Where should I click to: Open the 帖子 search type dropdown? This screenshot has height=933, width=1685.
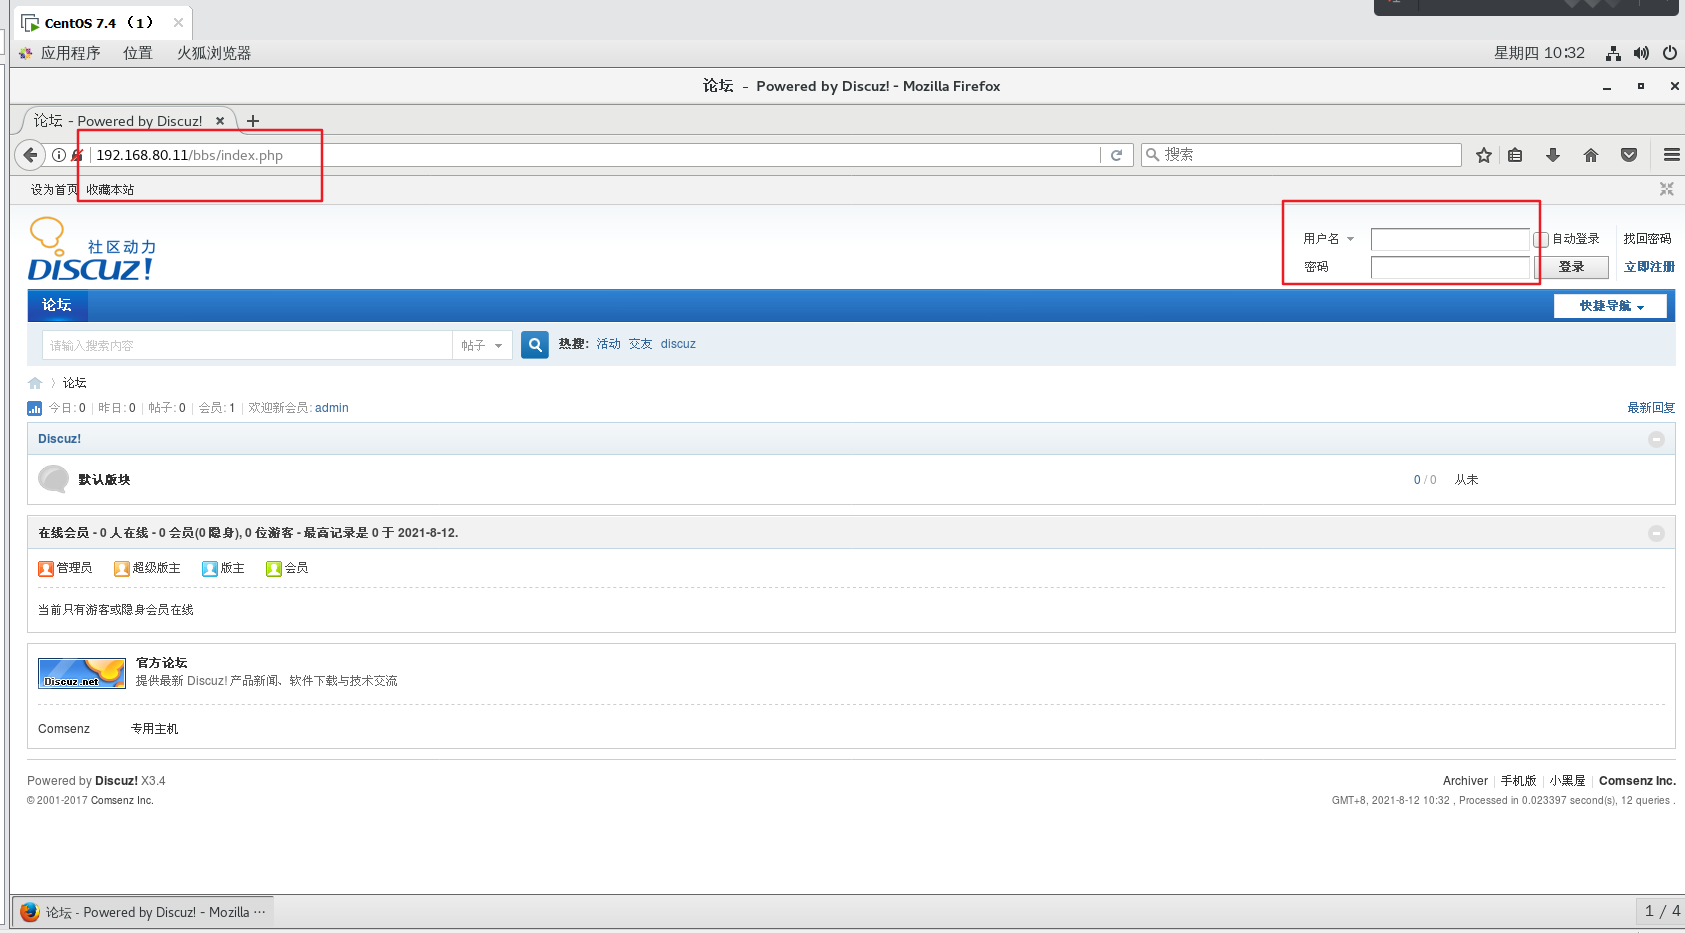[x=482, y=345]
